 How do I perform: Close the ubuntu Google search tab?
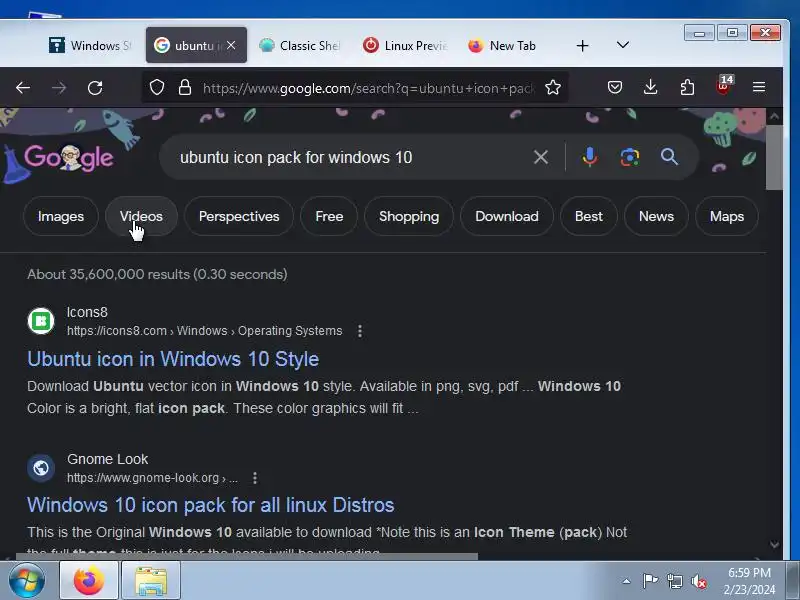pyautogui.click(x=231, y=45)
